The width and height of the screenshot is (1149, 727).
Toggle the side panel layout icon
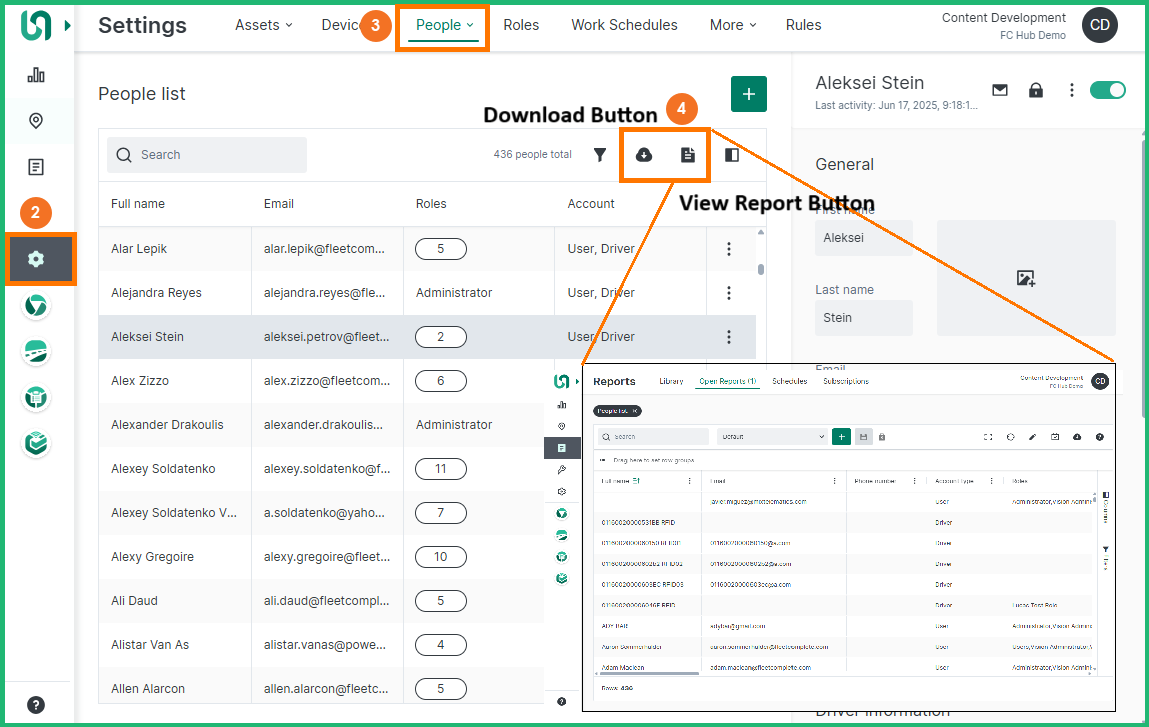click(x=732, y=155)
